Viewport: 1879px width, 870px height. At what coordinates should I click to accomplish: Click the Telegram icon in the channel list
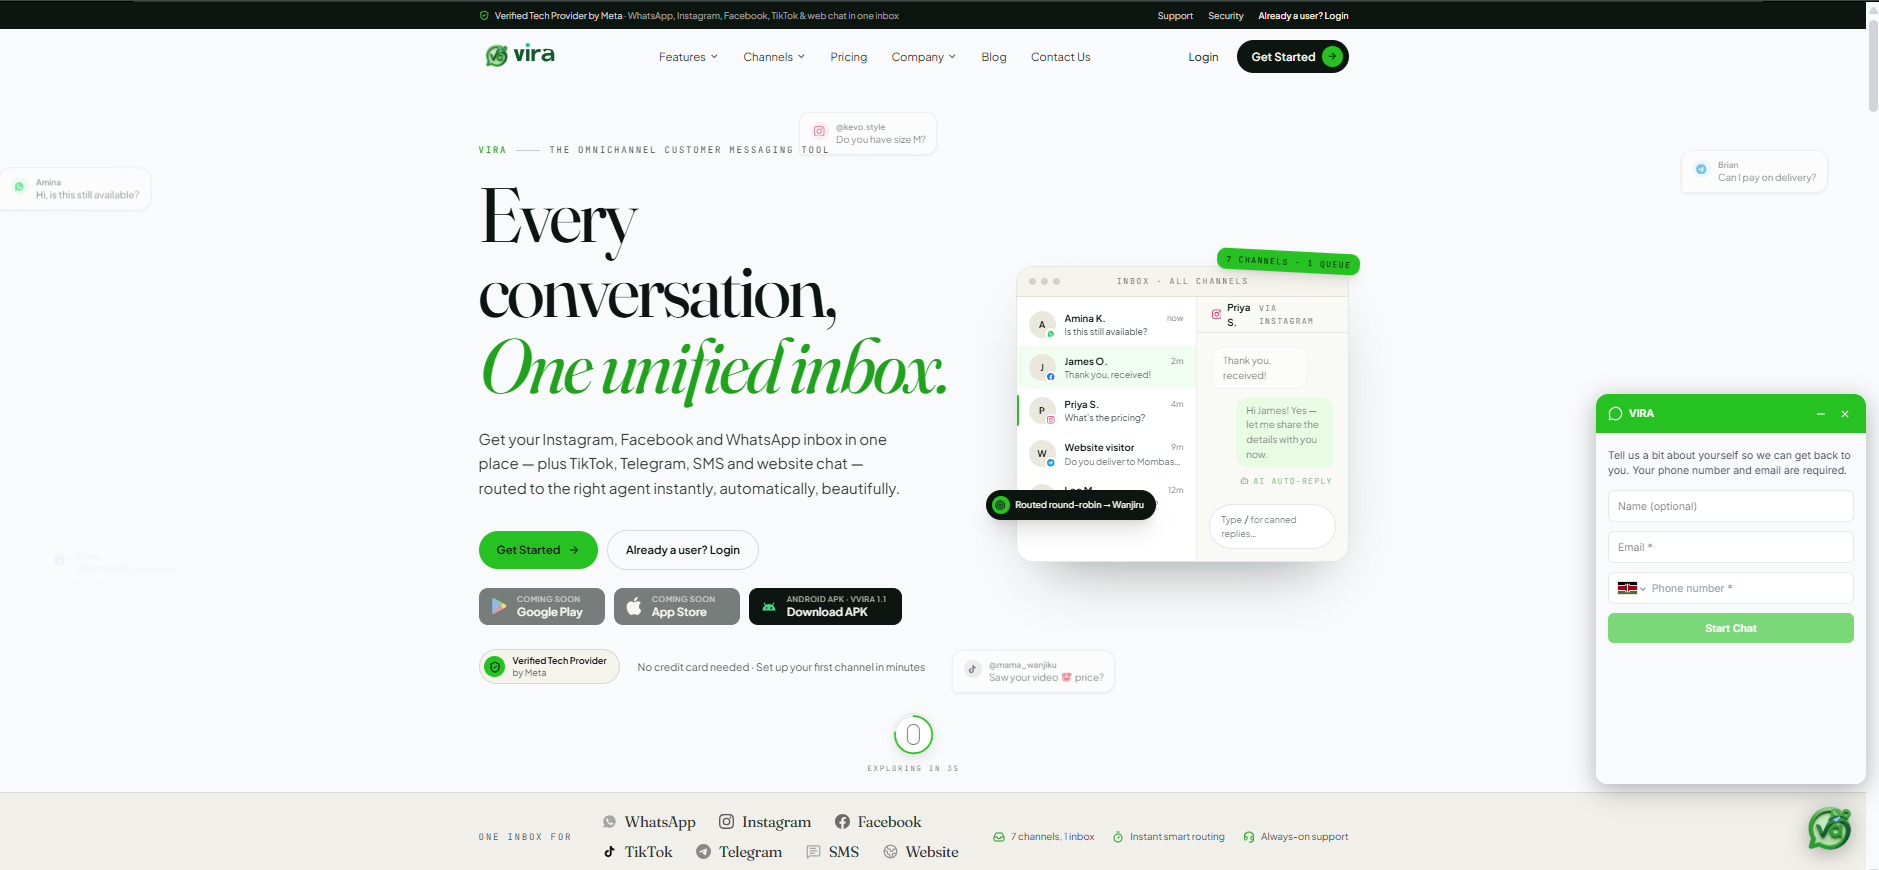pyautogui.click(x=704, y=852)
